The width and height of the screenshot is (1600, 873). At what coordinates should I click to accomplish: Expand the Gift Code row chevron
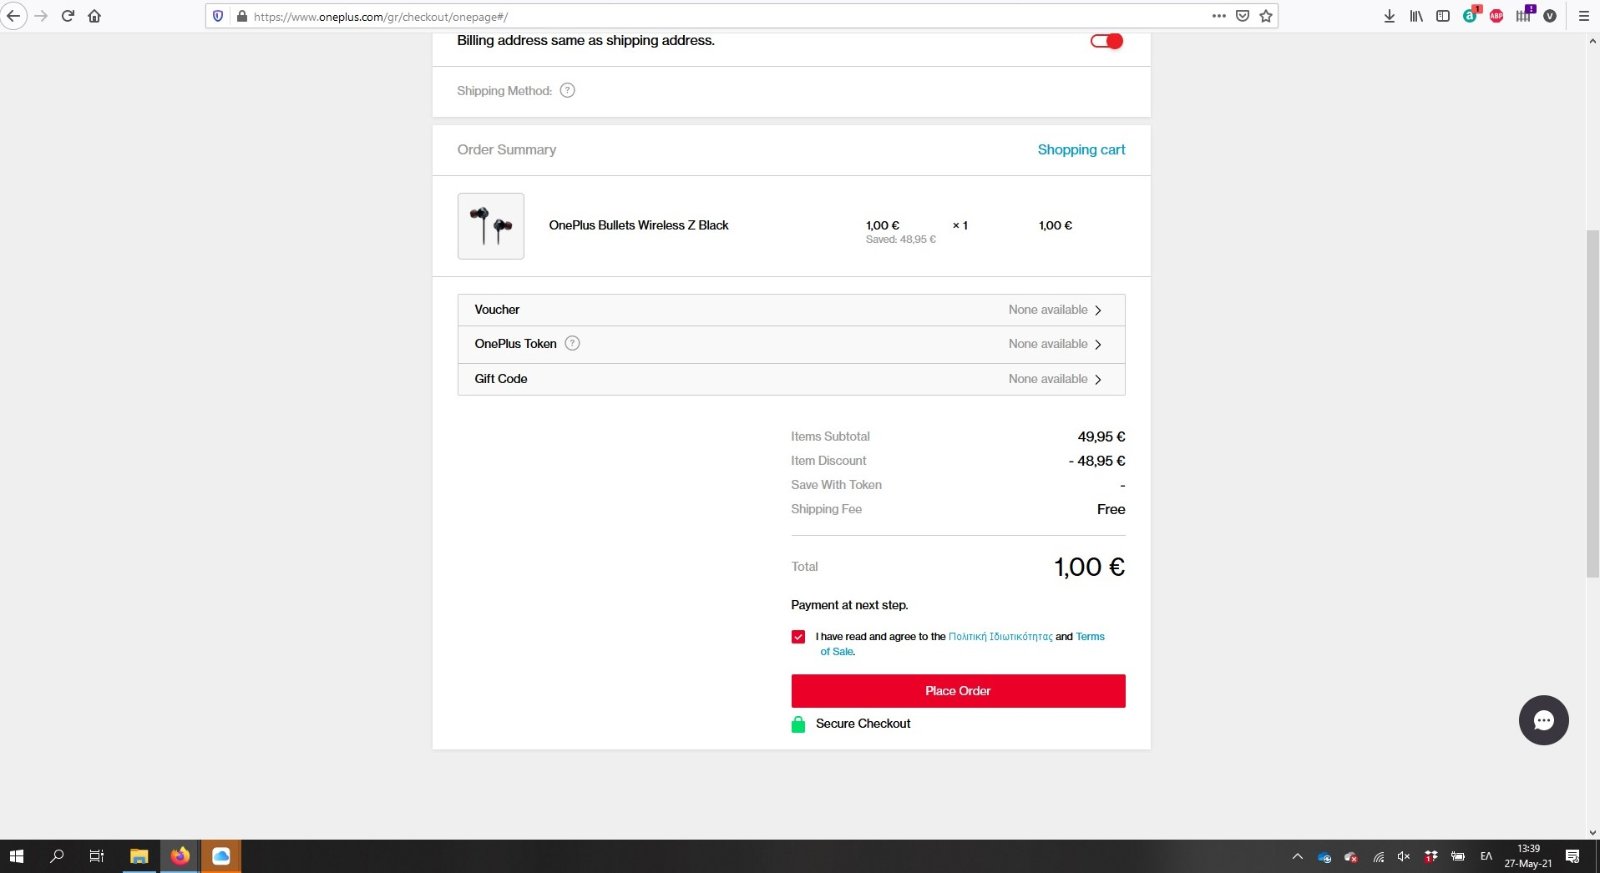(x=1098, y=379)
